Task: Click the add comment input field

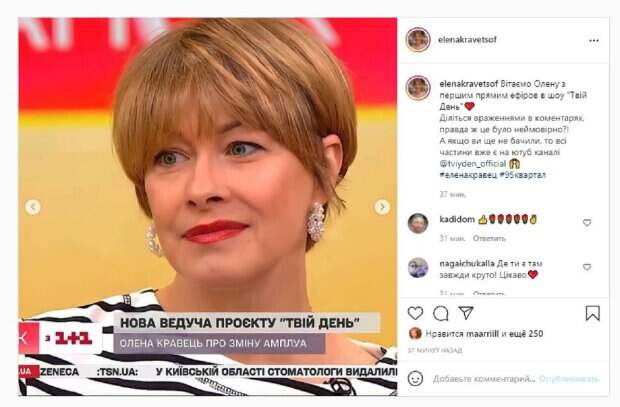Action: [484, 379]
